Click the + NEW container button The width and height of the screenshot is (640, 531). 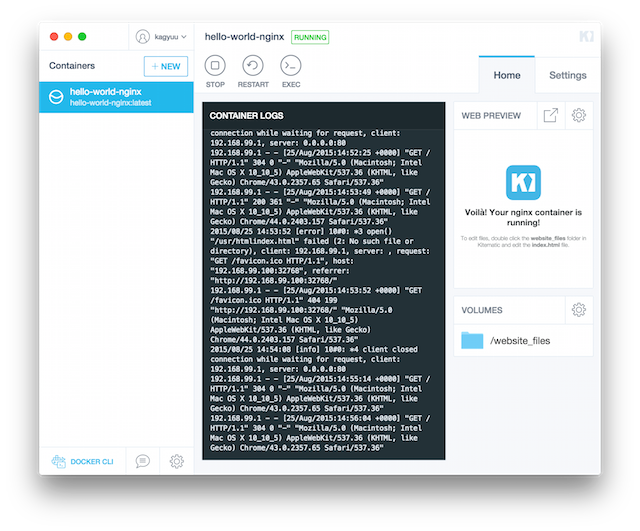165,66
